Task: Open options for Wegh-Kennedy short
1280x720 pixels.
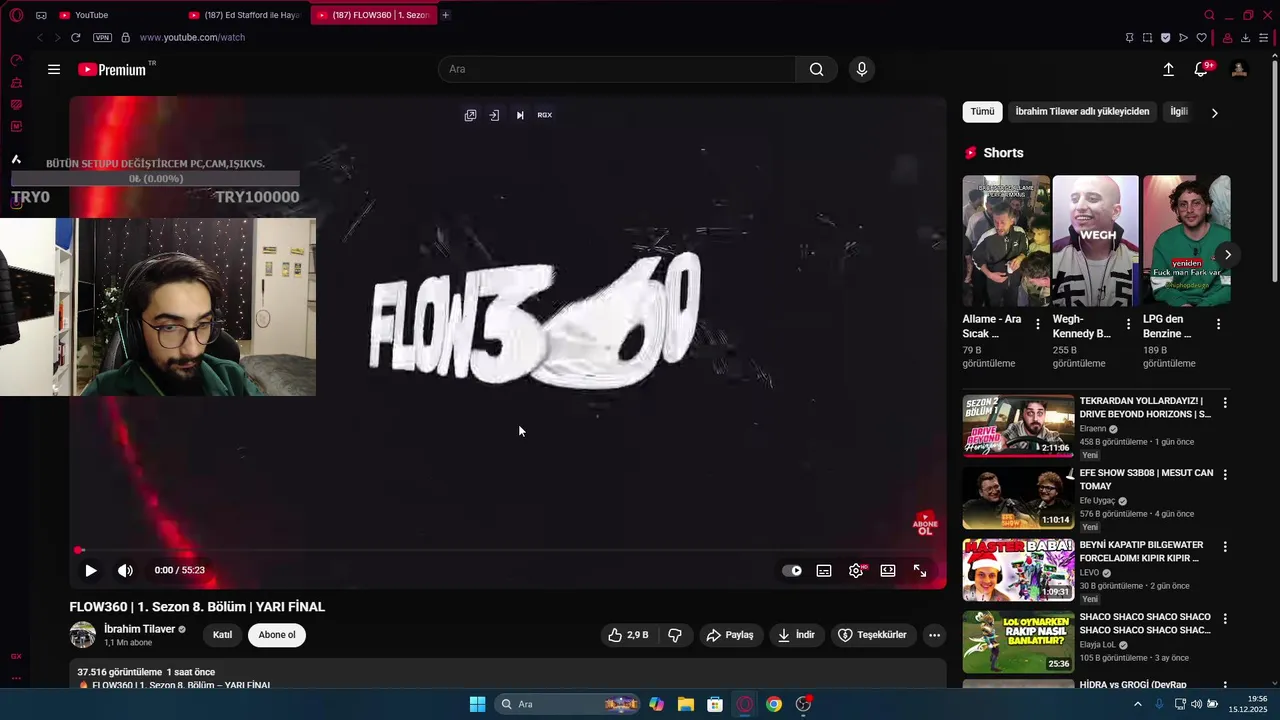Action: pyautogui.click(x=1128, y=324)
